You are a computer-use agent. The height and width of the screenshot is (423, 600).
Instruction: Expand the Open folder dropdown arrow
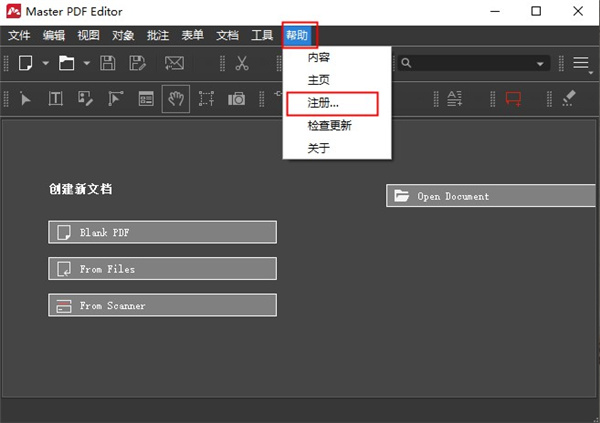pyautogui.click(x=86, y=63)
